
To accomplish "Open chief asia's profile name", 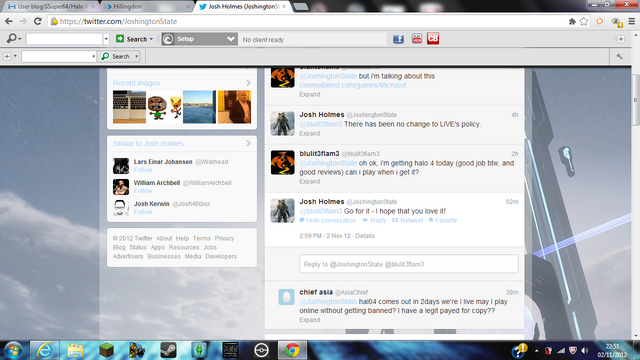I will 316,292.
